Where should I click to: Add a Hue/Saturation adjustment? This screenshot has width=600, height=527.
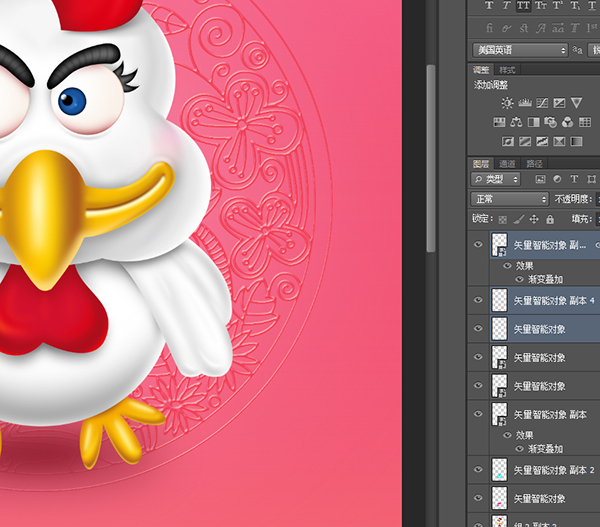tap(499, 122)
